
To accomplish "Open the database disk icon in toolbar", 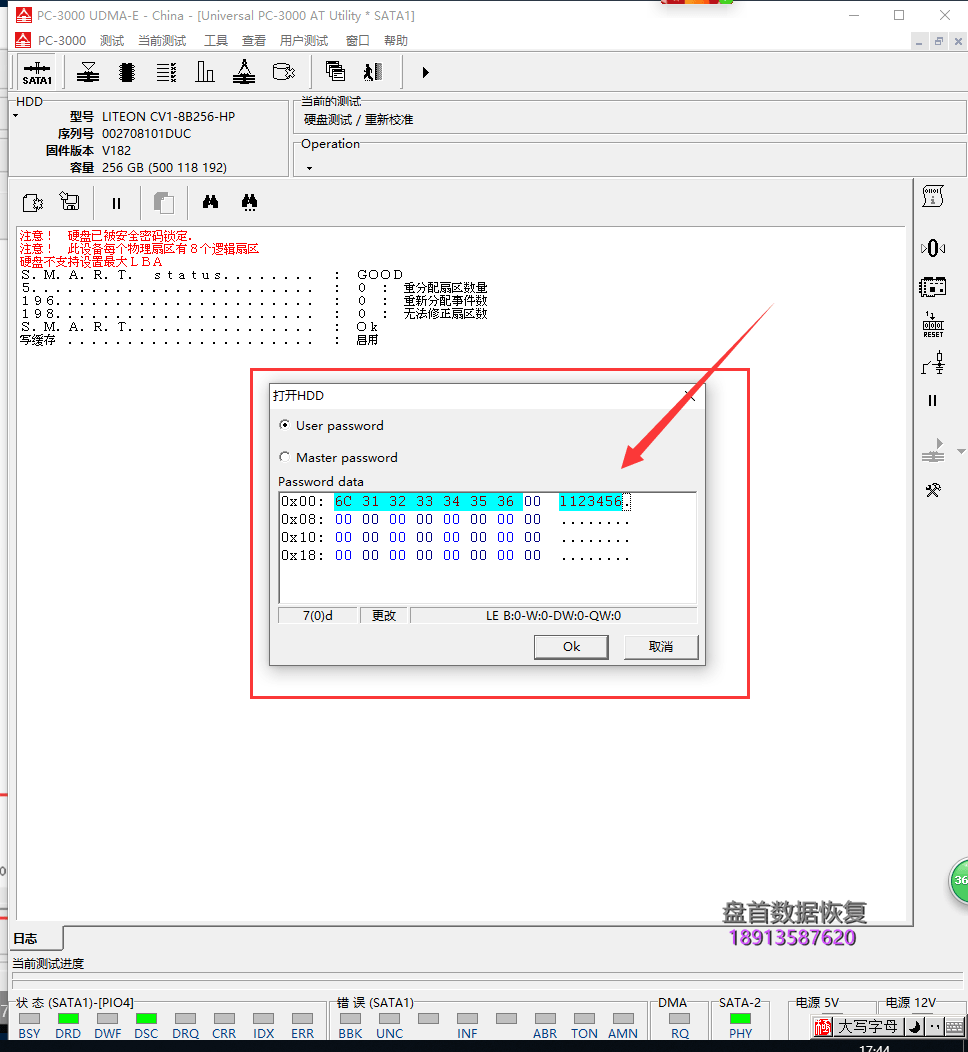I will pyautogui.click(x=284, y=72).
